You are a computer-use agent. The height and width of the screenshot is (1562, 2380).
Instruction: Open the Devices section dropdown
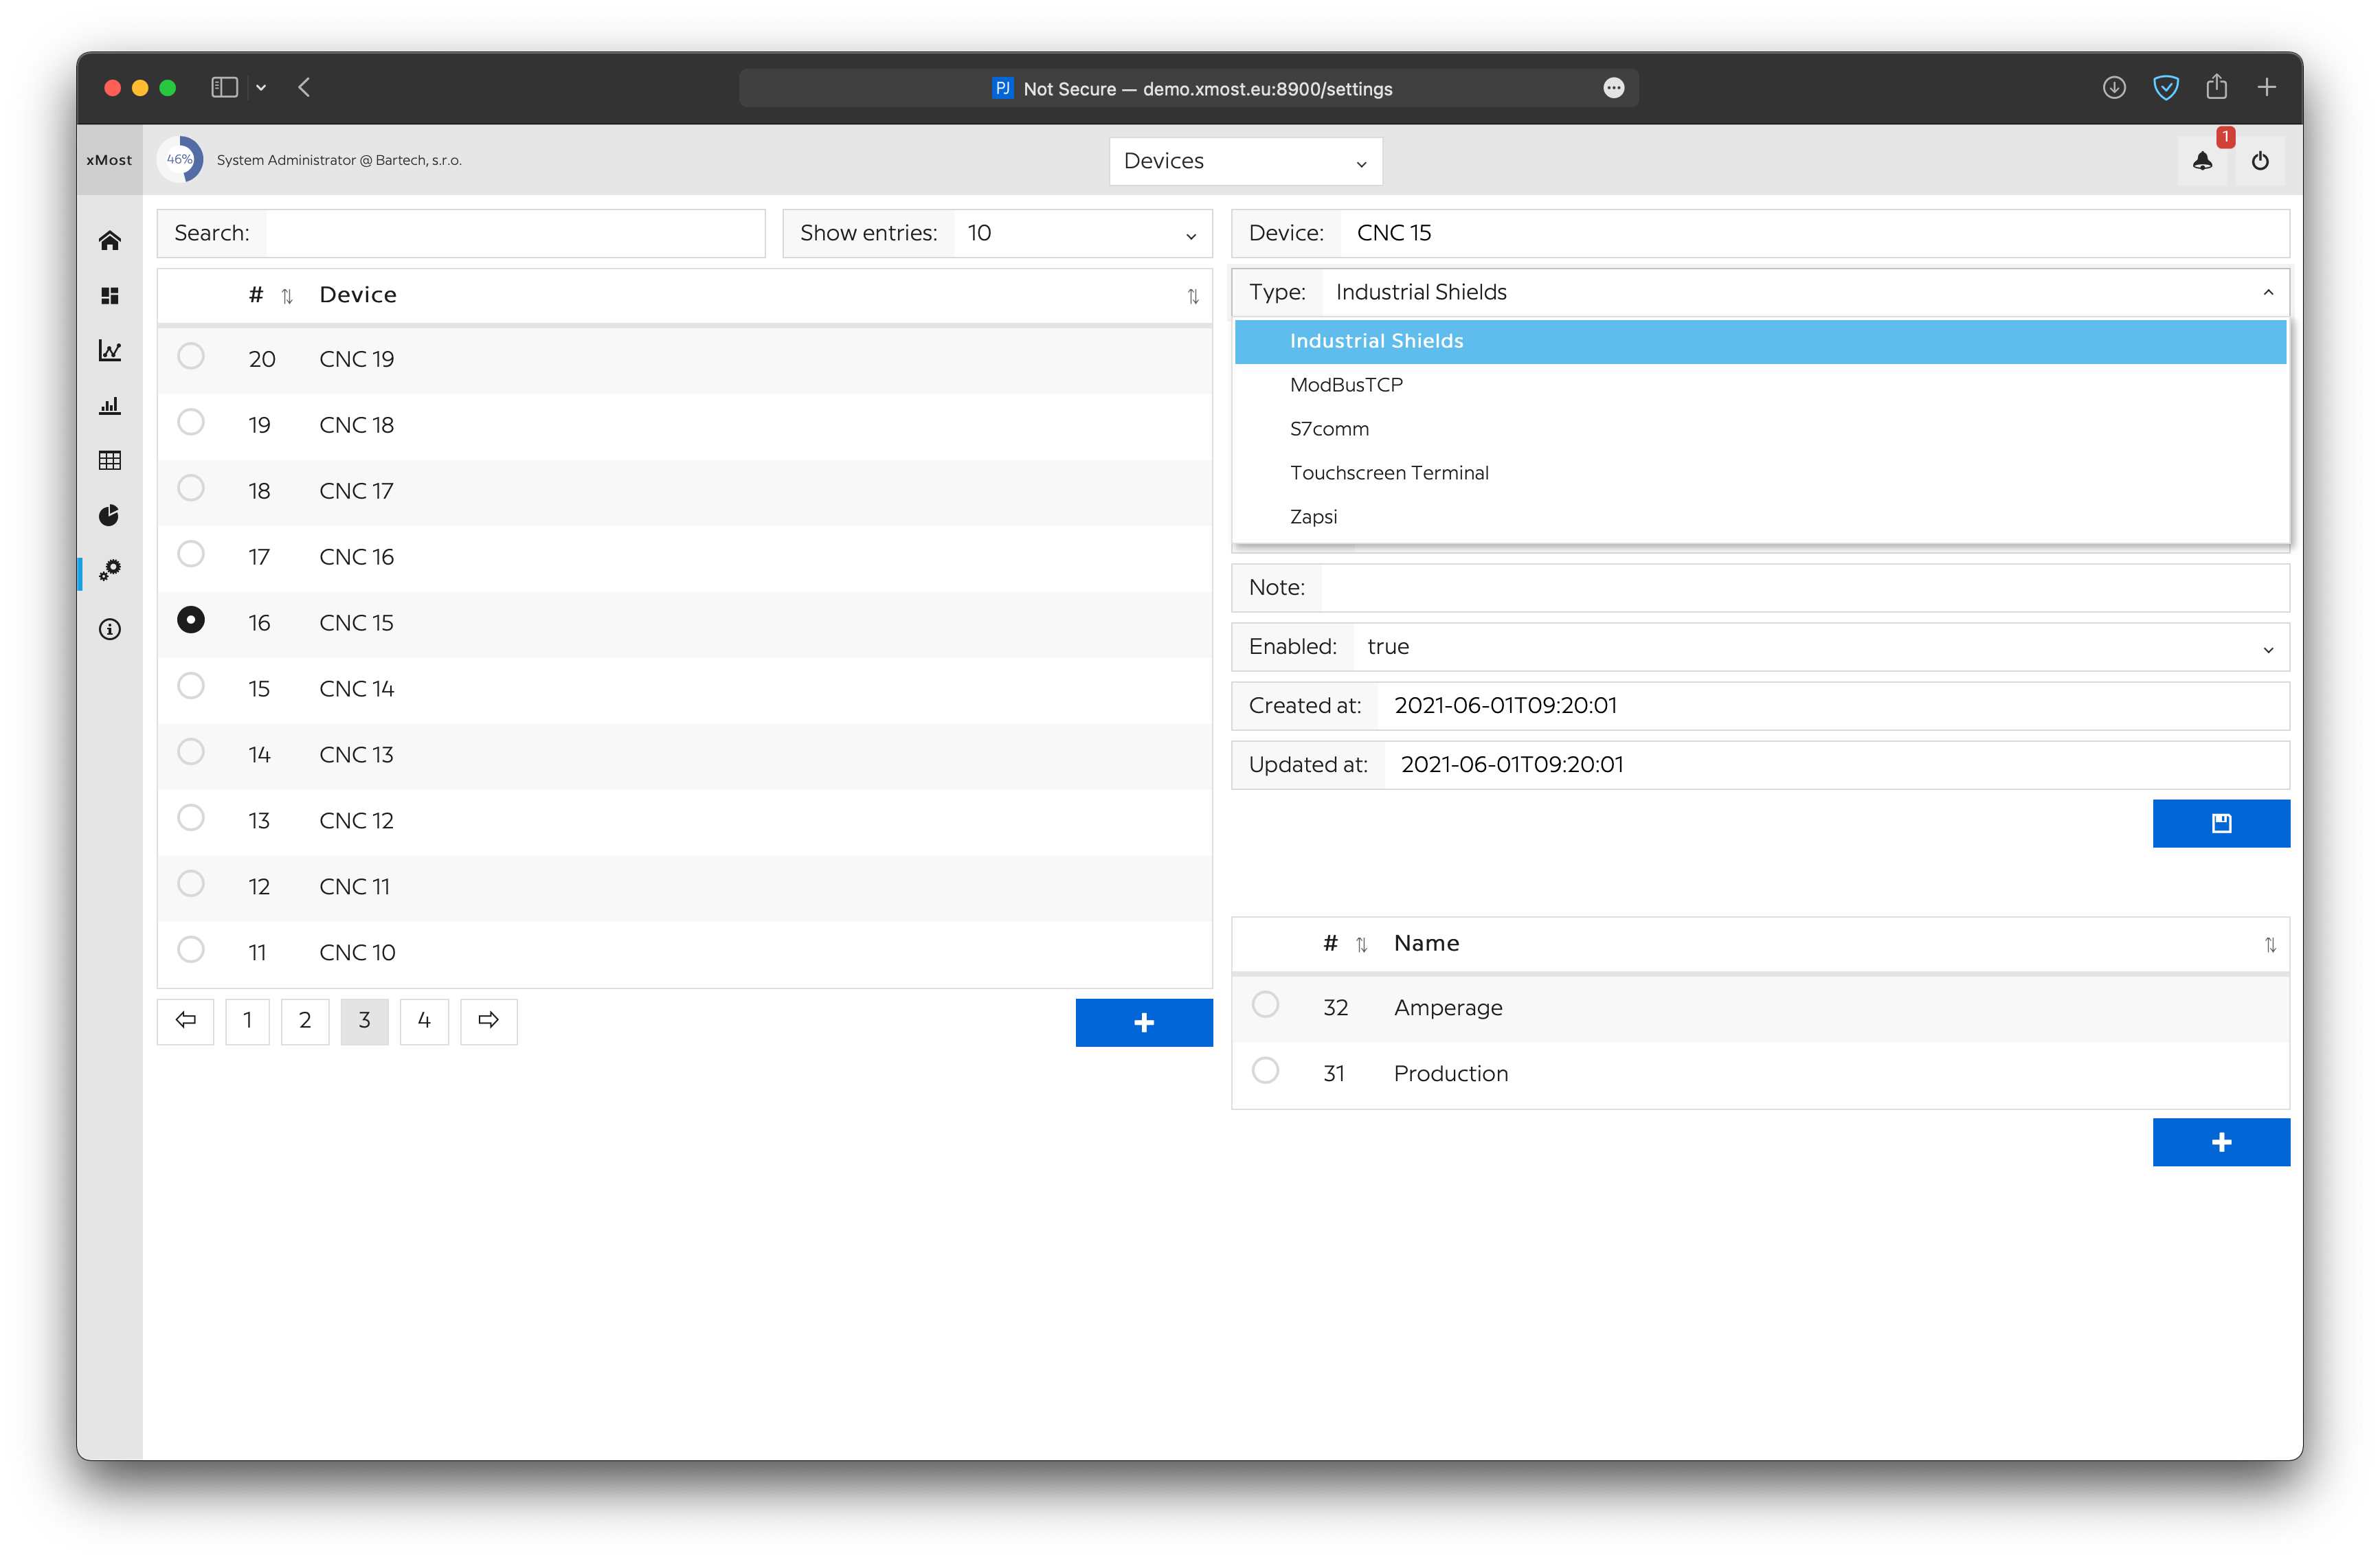(x=1245, y=161)
